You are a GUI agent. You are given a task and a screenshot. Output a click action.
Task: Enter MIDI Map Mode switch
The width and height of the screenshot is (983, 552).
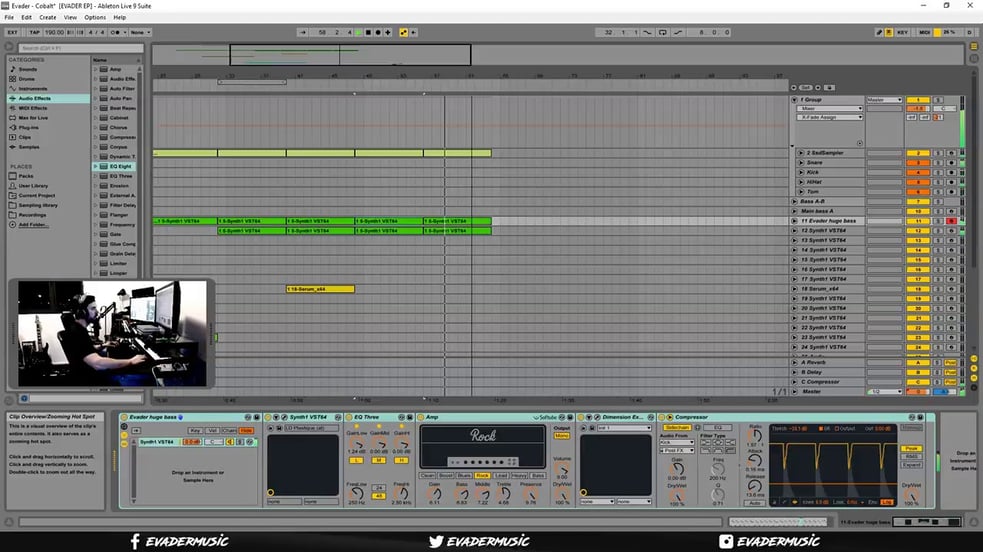(924, 32)
